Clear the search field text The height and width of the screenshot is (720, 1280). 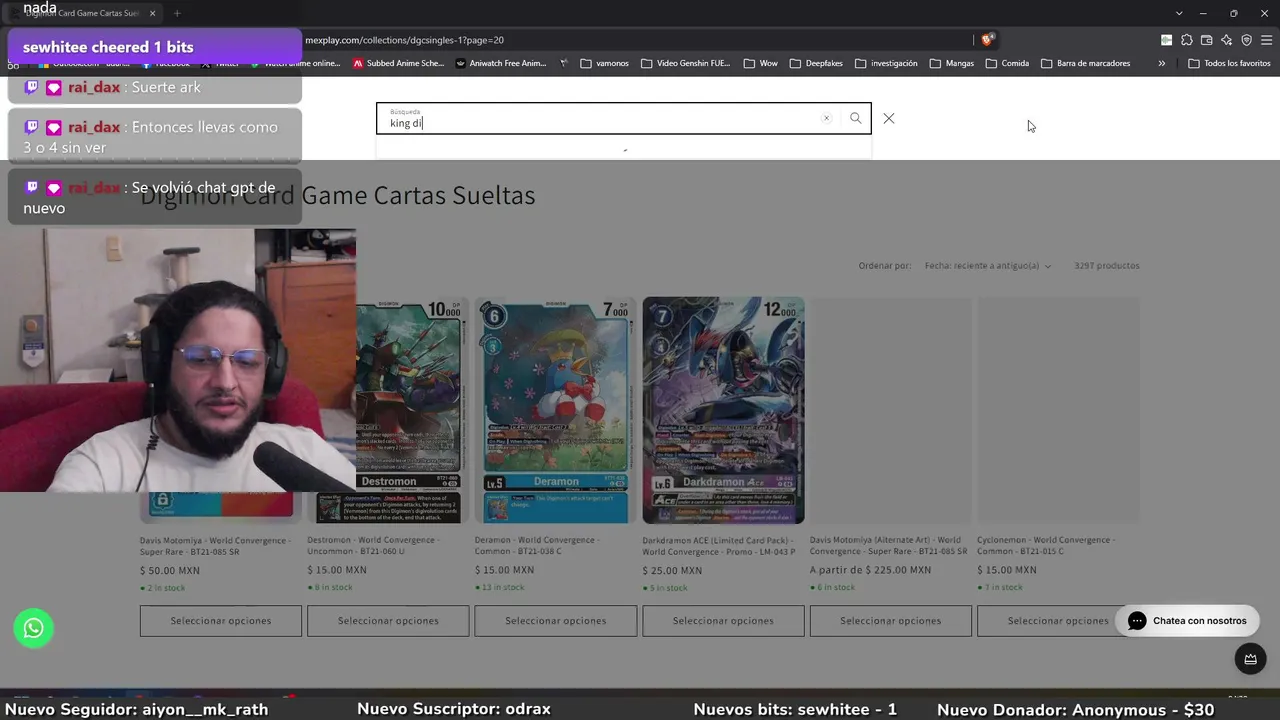pos(826,118)
